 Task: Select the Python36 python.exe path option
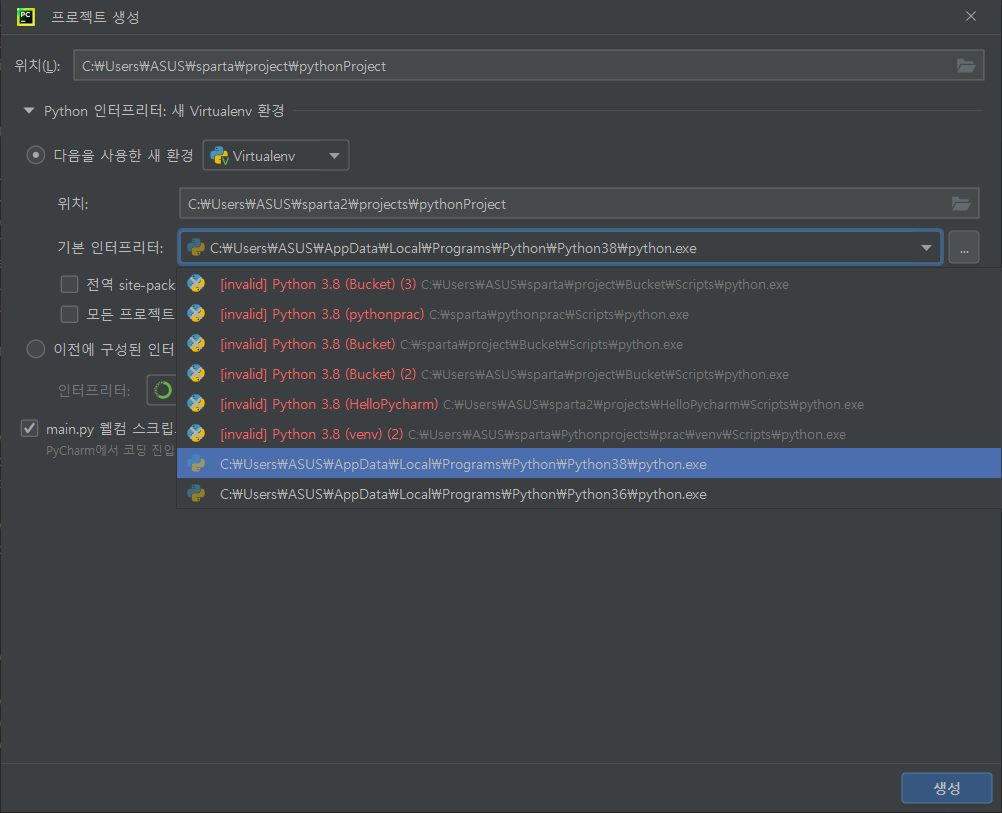pos(589,494)
